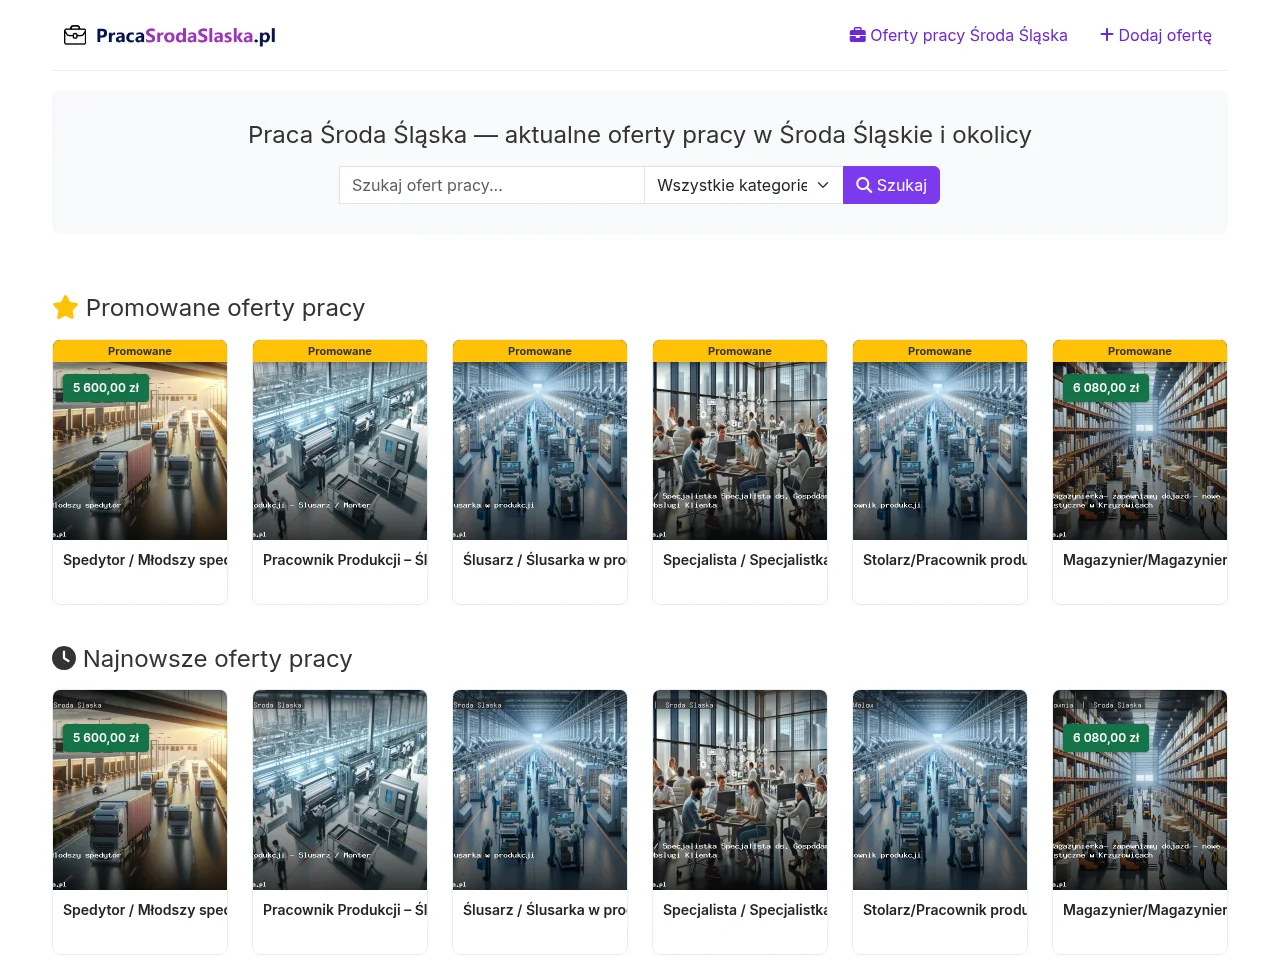
Task: Click the briefcase logo icon in the header
Action: click(75, 36)
